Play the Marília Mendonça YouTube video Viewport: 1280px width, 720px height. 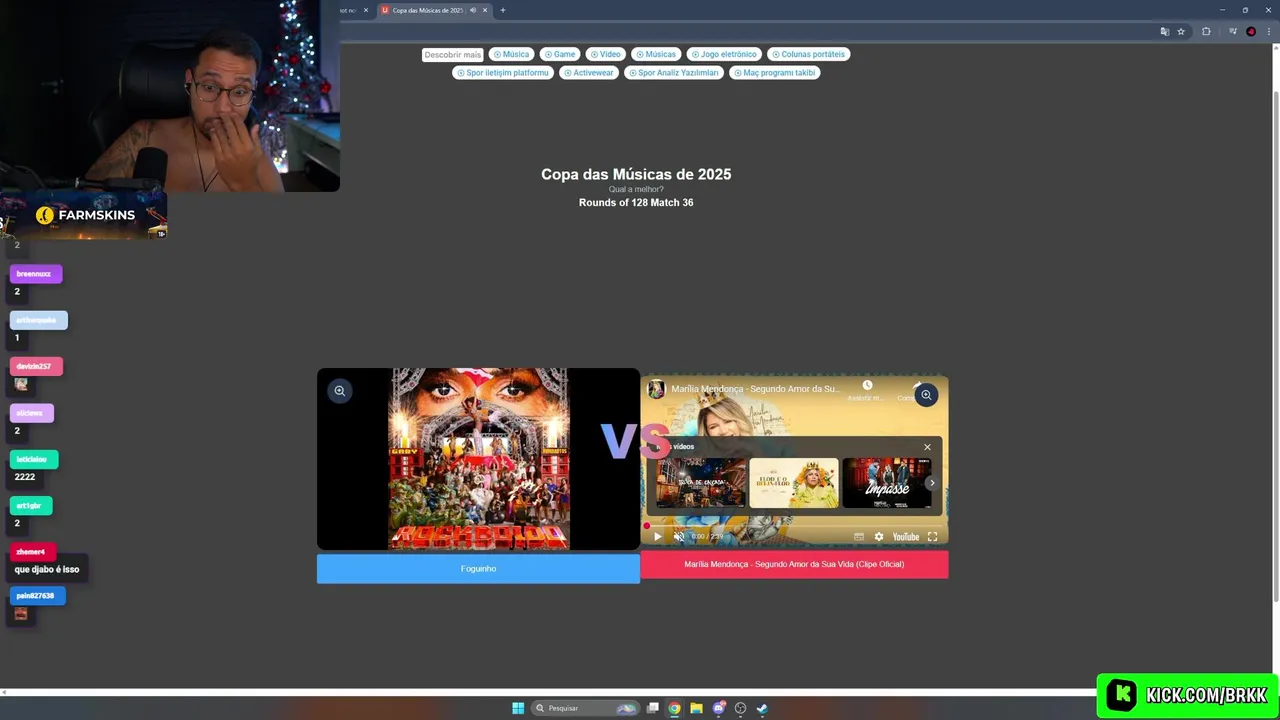click(657, 537)
